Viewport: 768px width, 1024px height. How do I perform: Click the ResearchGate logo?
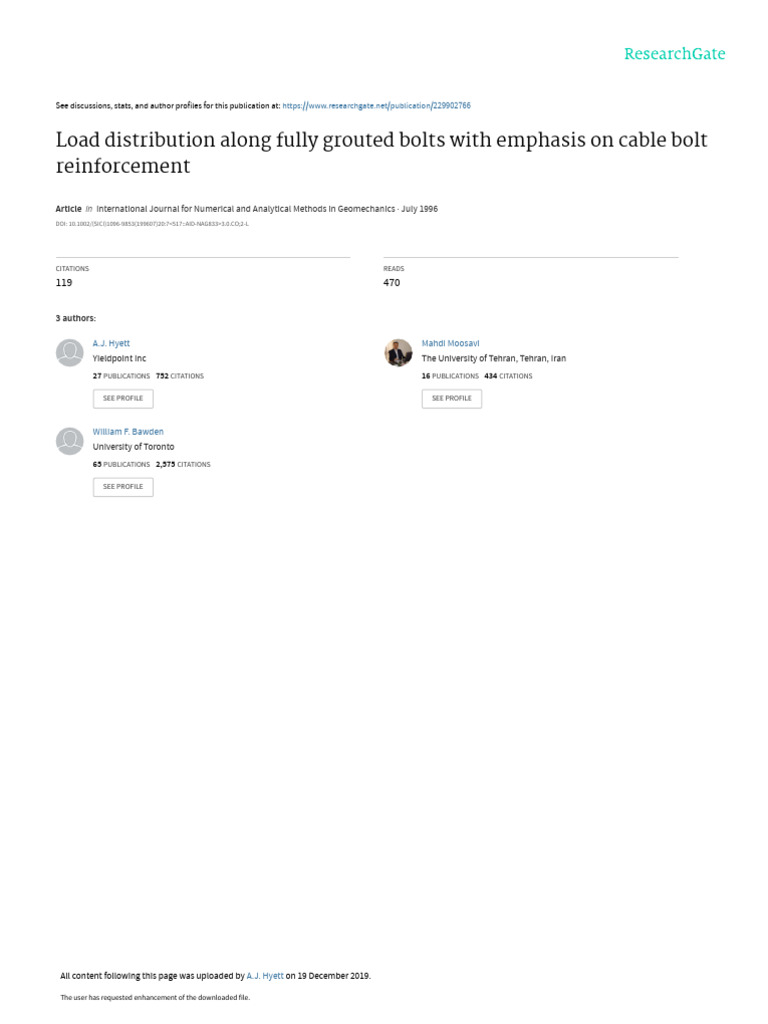pyautogui.click(x=674, y=54)
